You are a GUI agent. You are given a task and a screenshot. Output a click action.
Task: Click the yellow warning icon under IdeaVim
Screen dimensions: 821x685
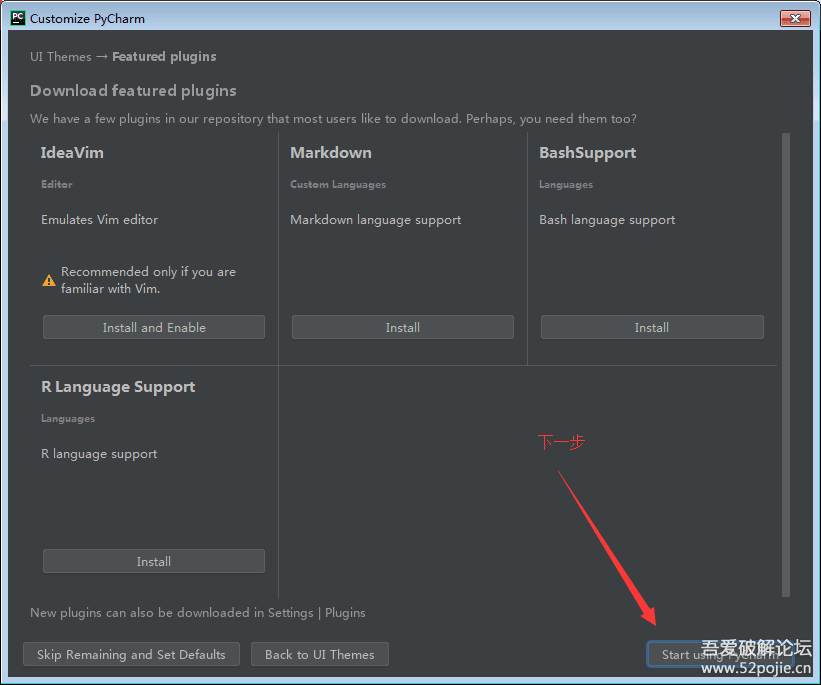point(49,281)
